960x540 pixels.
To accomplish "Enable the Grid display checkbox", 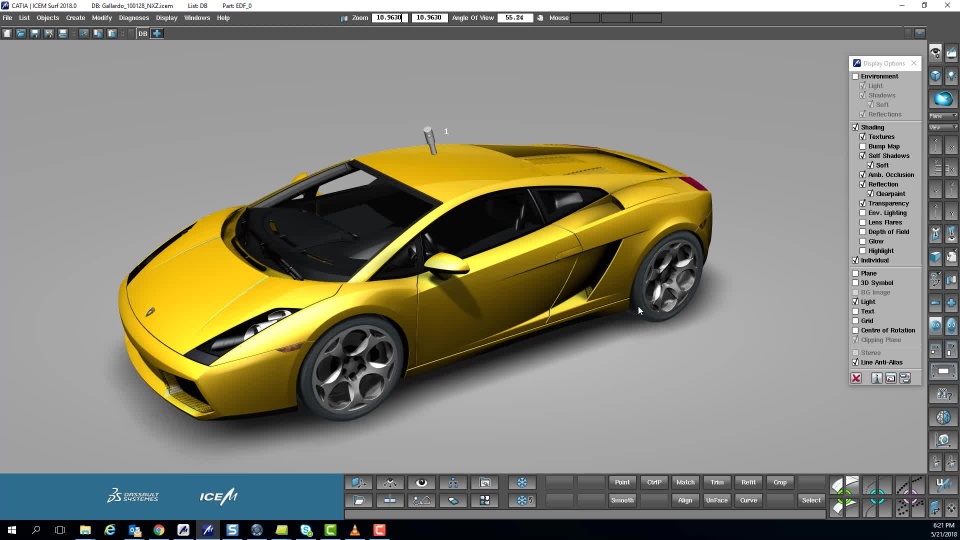I will 856,321.
